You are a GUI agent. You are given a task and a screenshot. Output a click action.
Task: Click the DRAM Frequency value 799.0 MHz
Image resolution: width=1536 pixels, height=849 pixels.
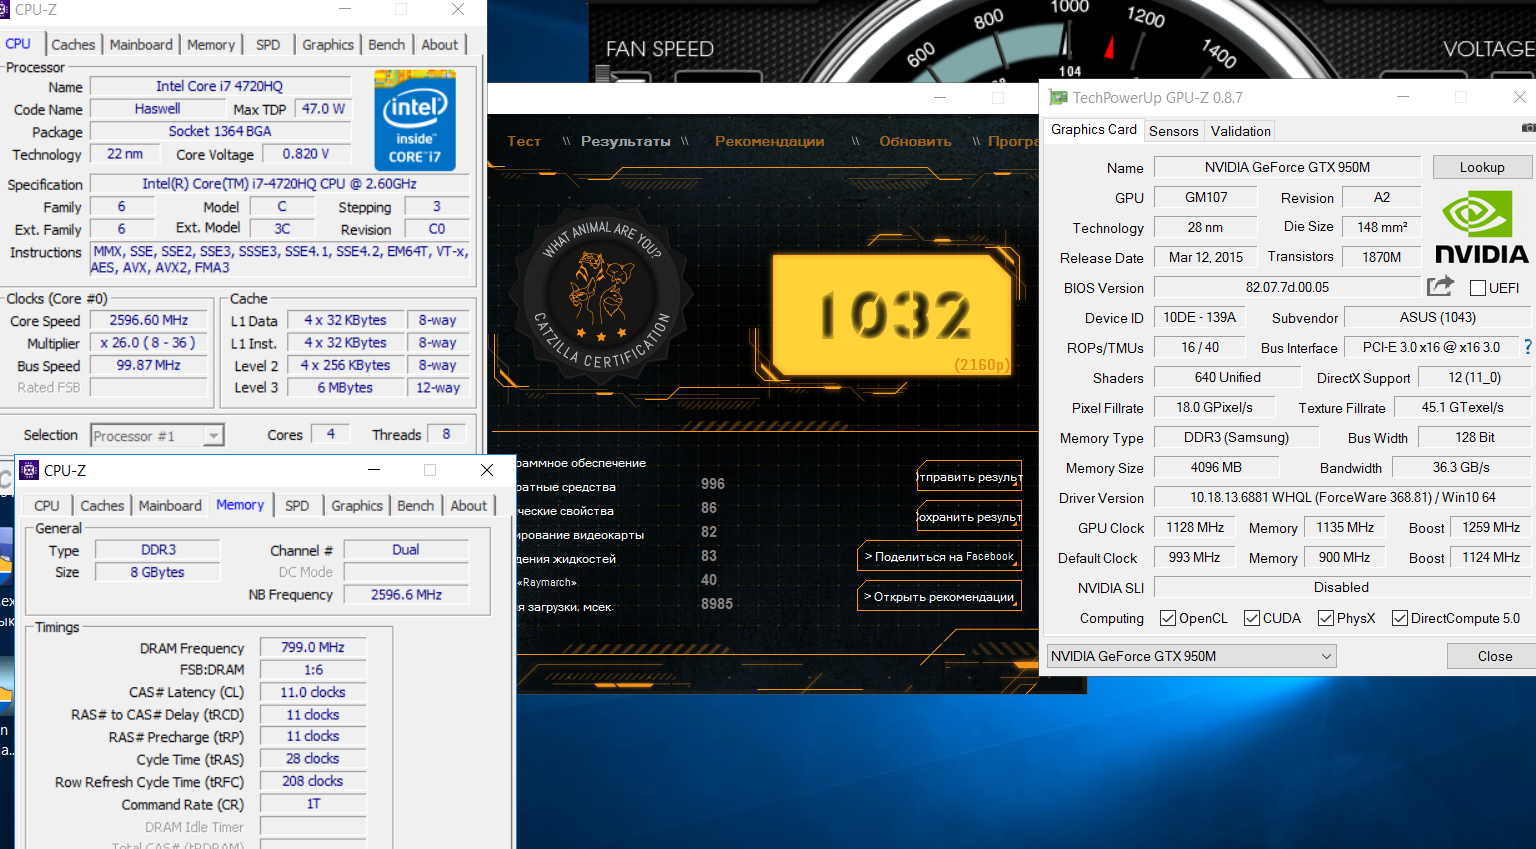coord(313,648)
